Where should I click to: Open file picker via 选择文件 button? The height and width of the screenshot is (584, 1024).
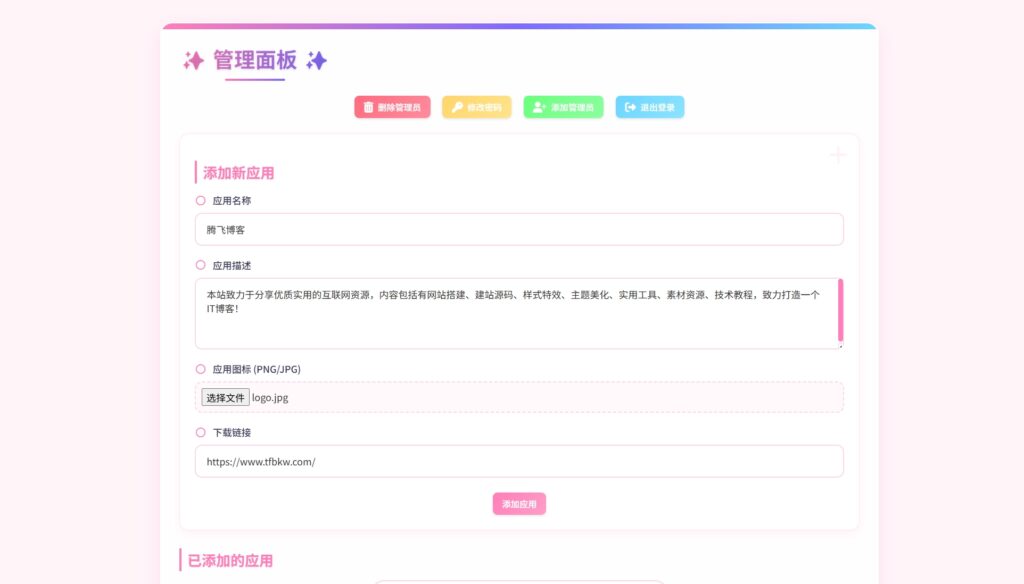(x=225, y=397)
